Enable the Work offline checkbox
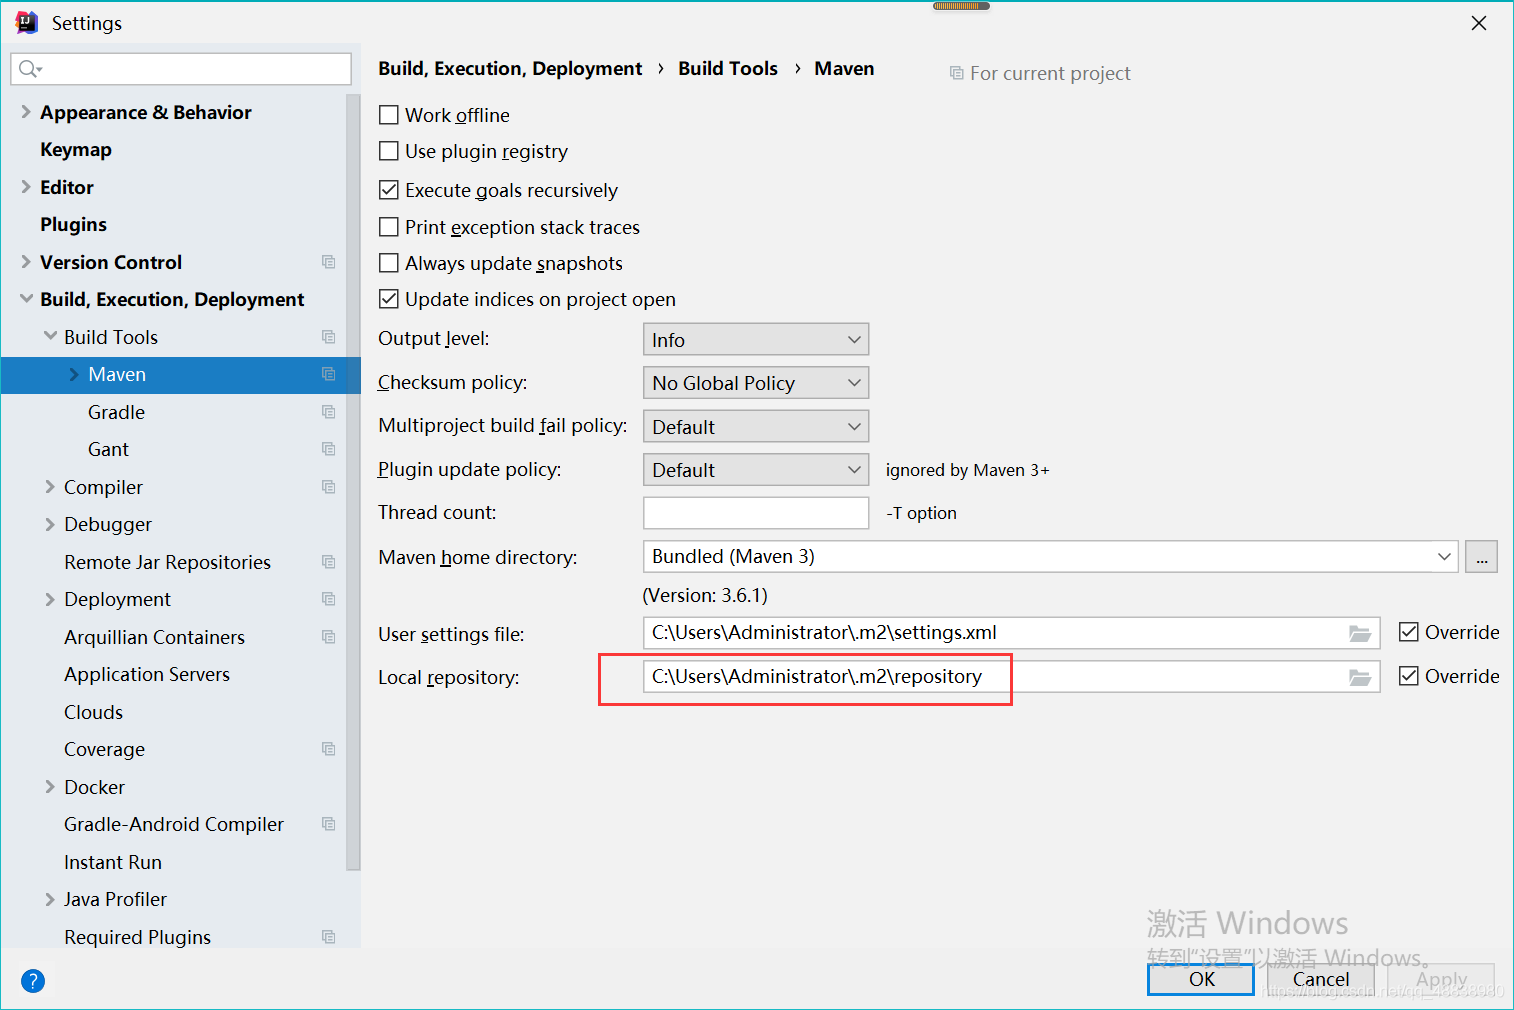 389,115
